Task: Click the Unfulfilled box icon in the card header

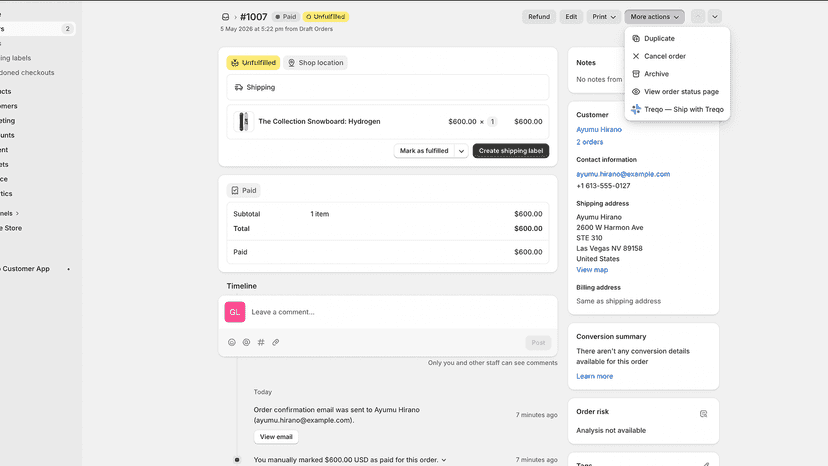Action: click(235, 63)
